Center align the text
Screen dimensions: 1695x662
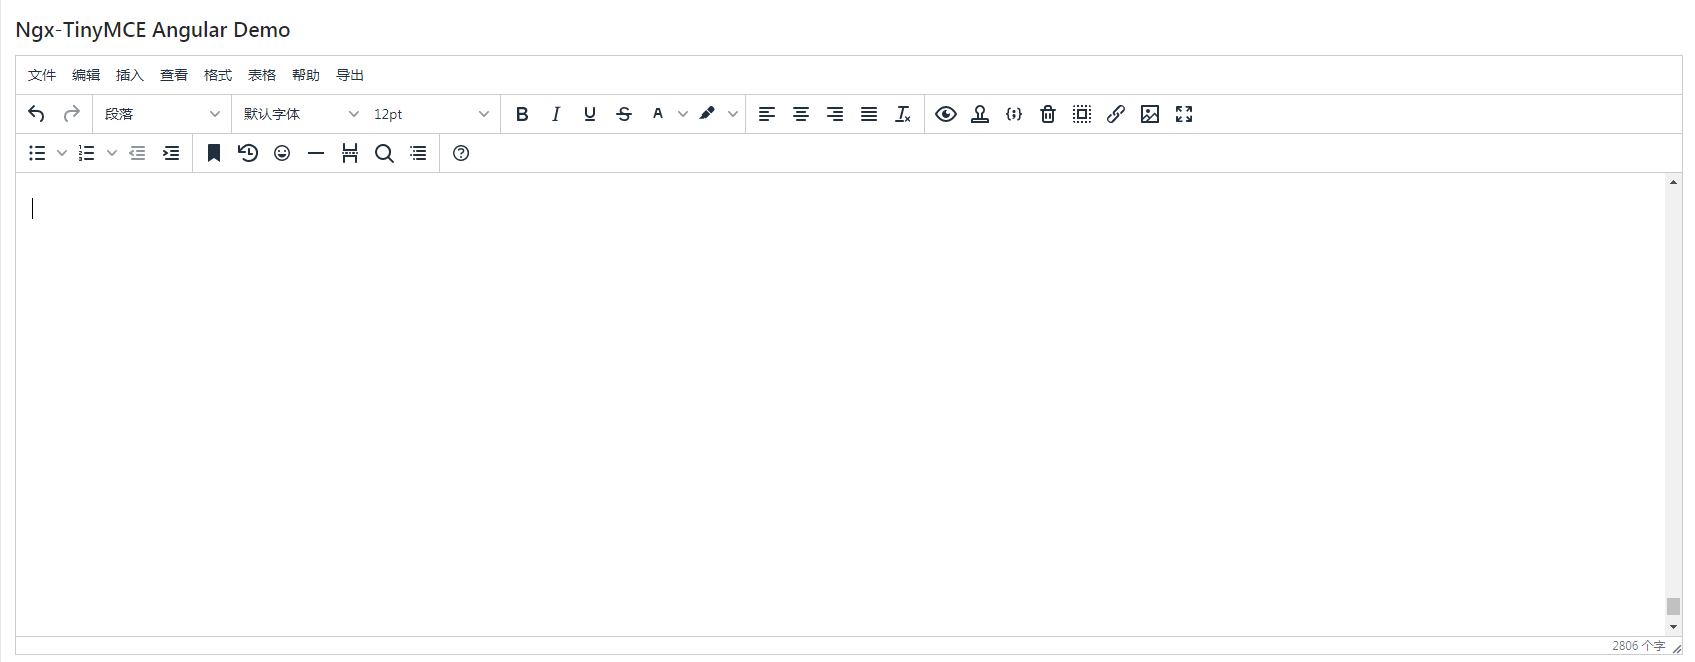[x=801, y=114]
